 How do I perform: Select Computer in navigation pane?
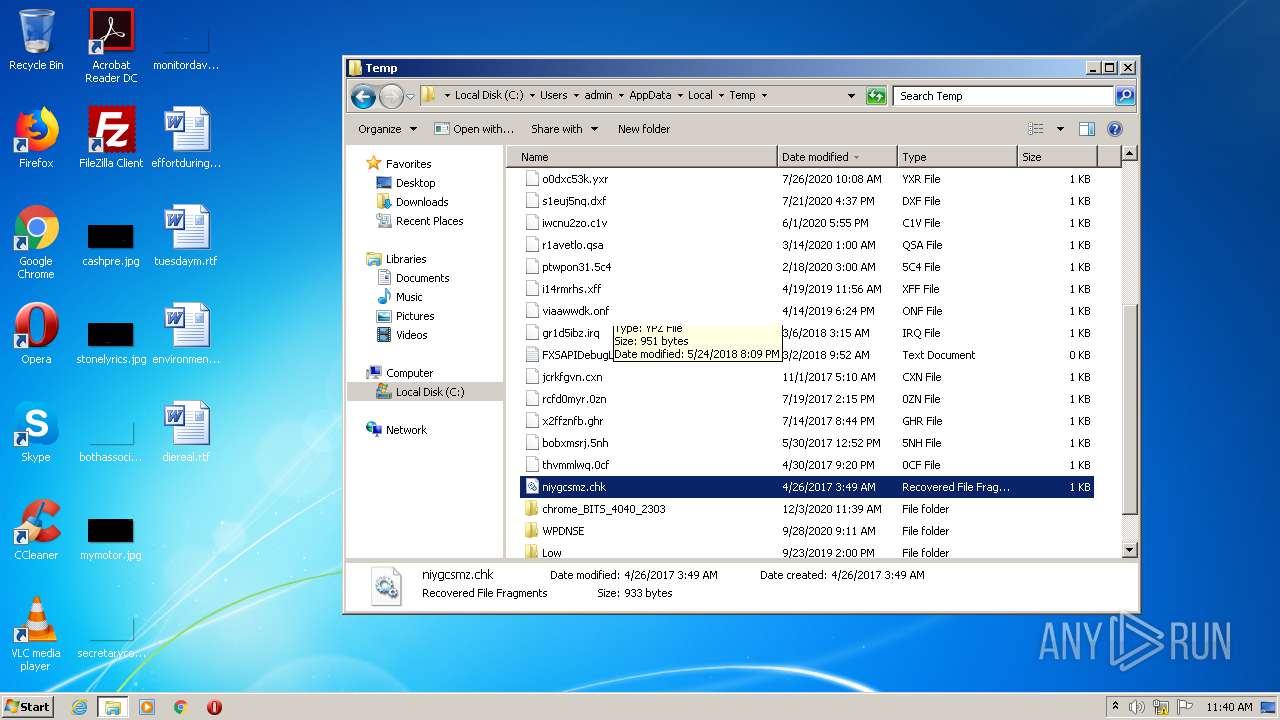coord(409,373)
